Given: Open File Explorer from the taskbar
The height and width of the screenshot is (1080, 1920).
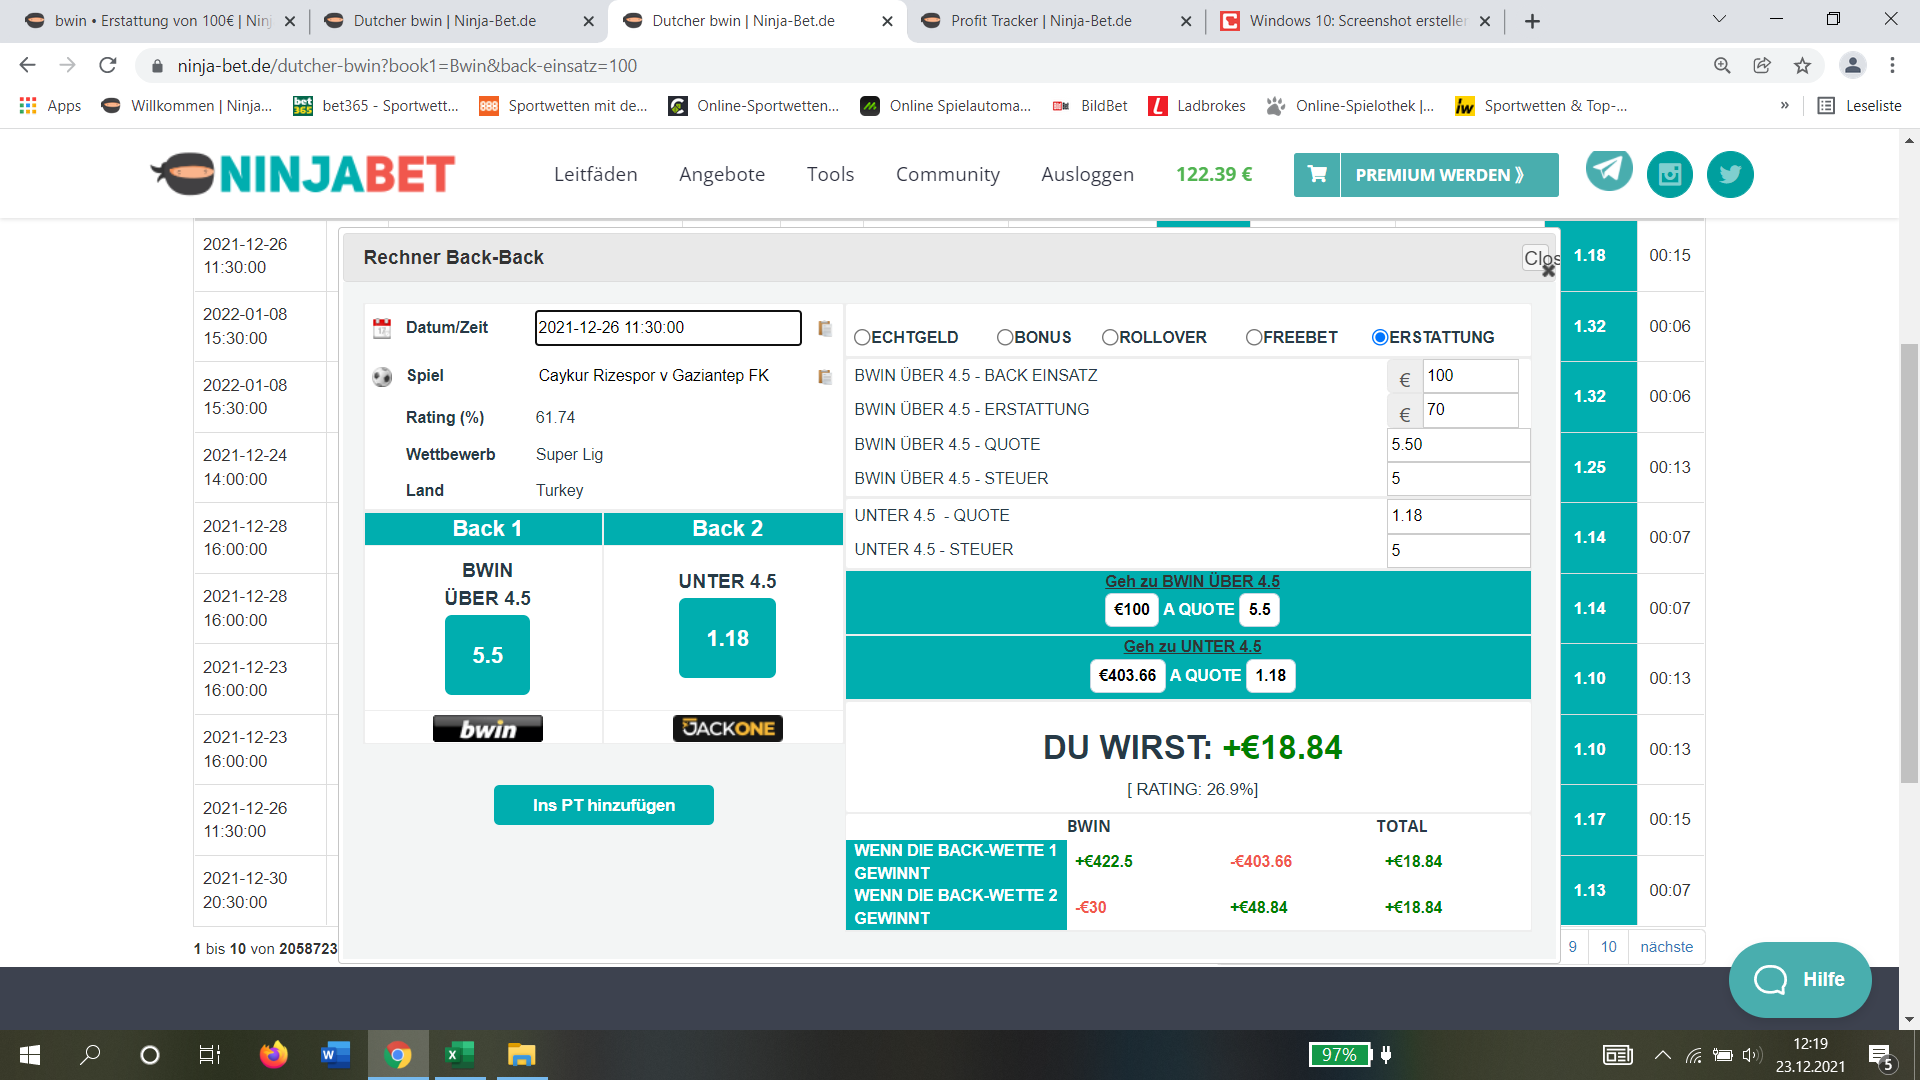Looking at the screenshot, I should [521, 1055].
